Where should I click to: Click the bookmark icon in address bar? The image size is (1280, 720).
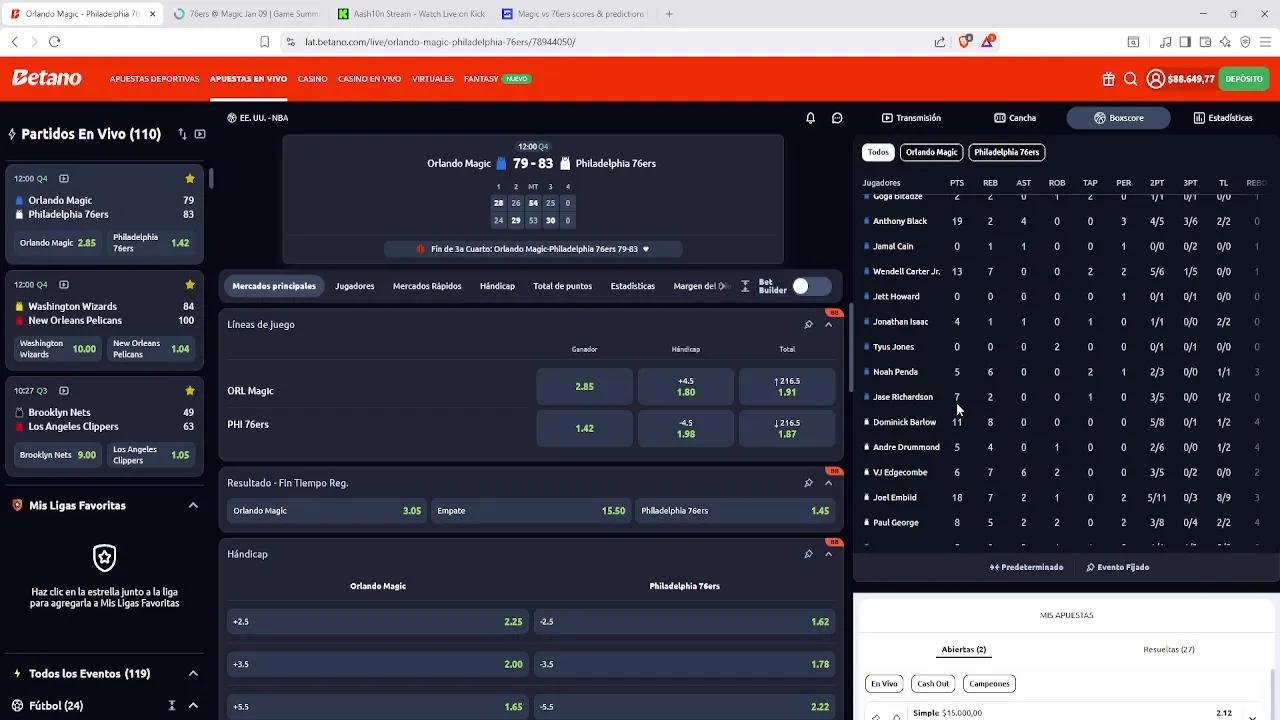pyautogui.click(x=264, y=42)
